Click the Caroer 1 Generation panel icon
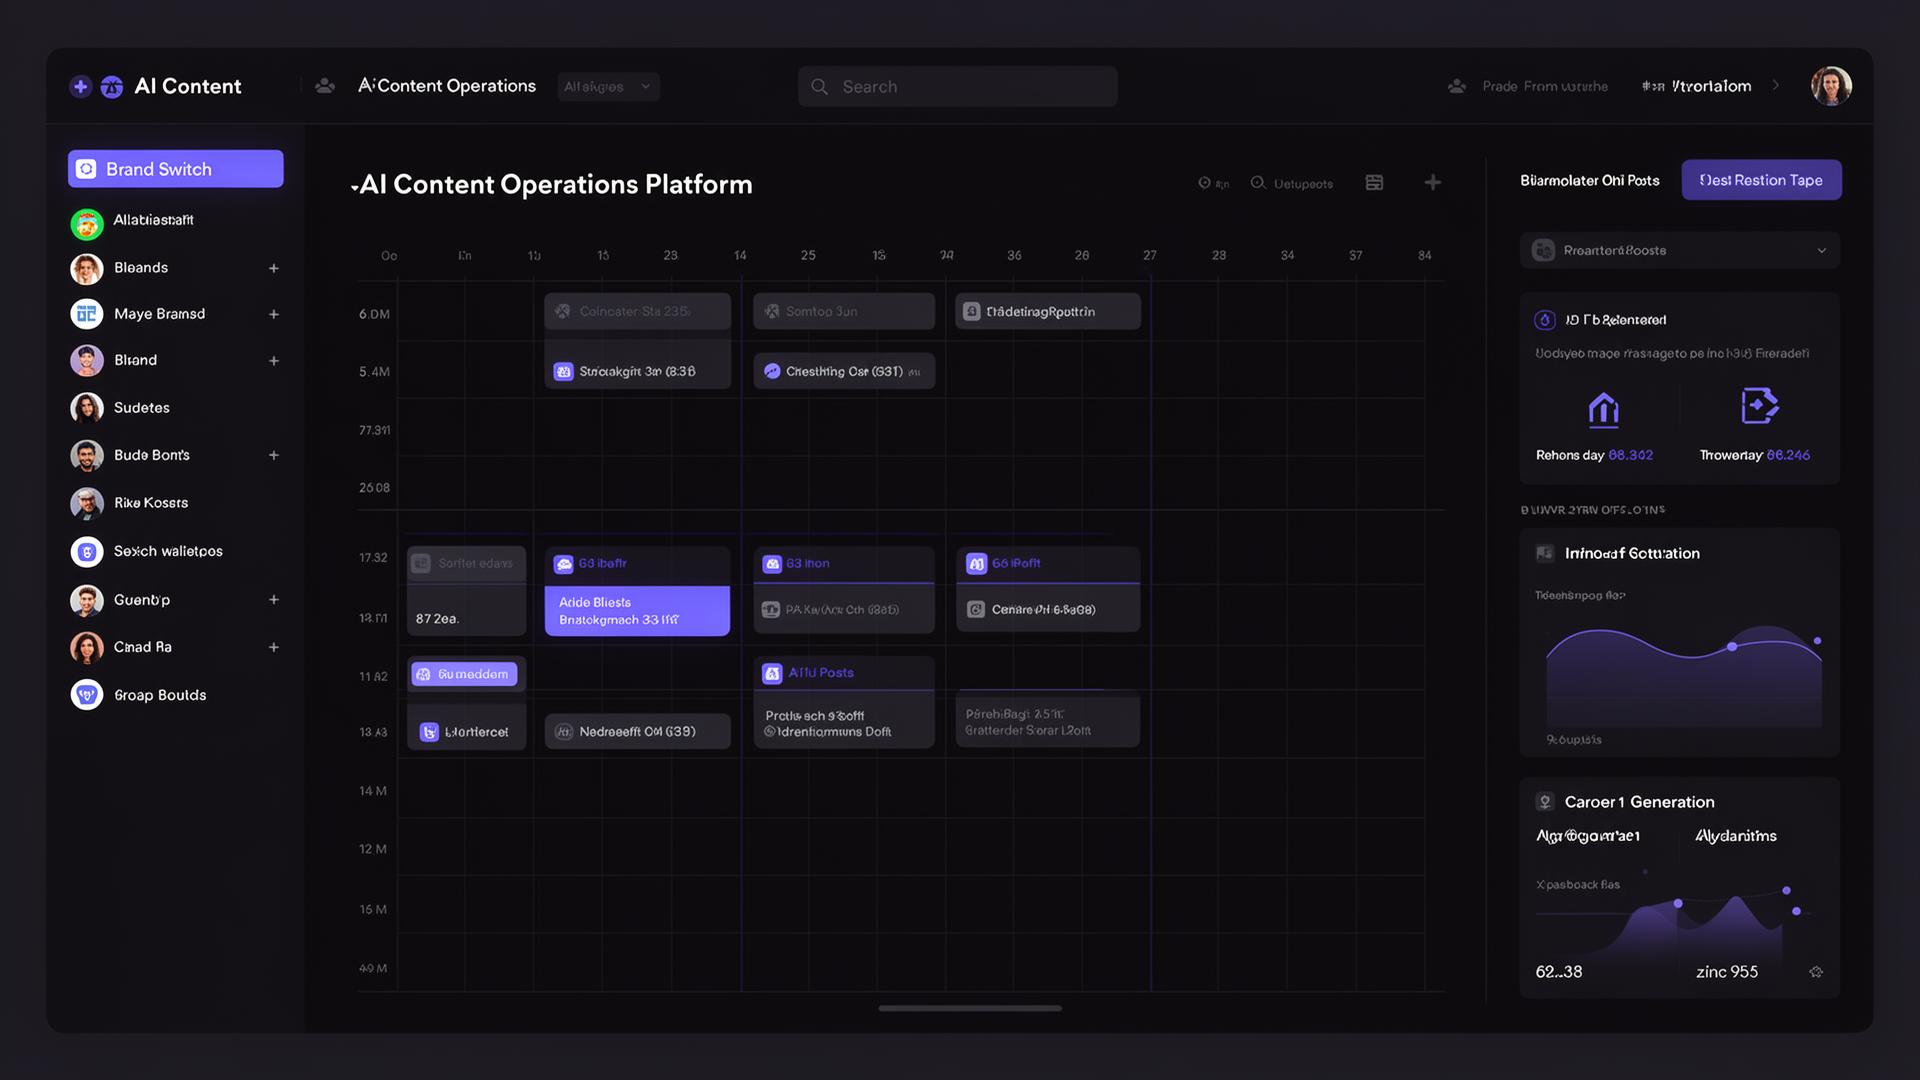Screen dimensions: 1920x1080 [1545, 802]
